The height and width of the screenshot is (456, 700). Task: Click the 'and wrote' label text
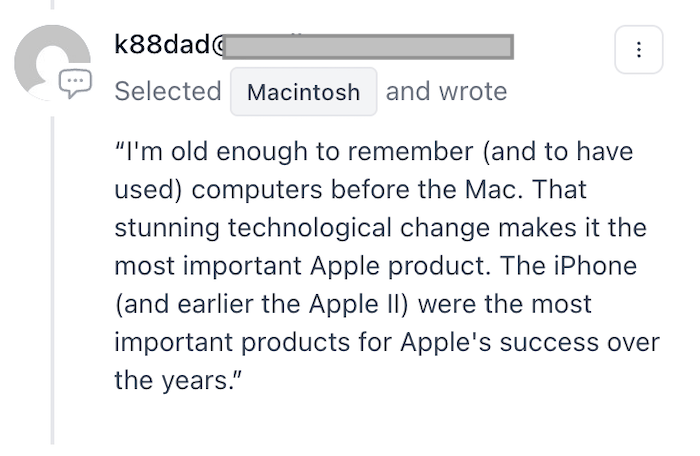click(x=446, y=92)
